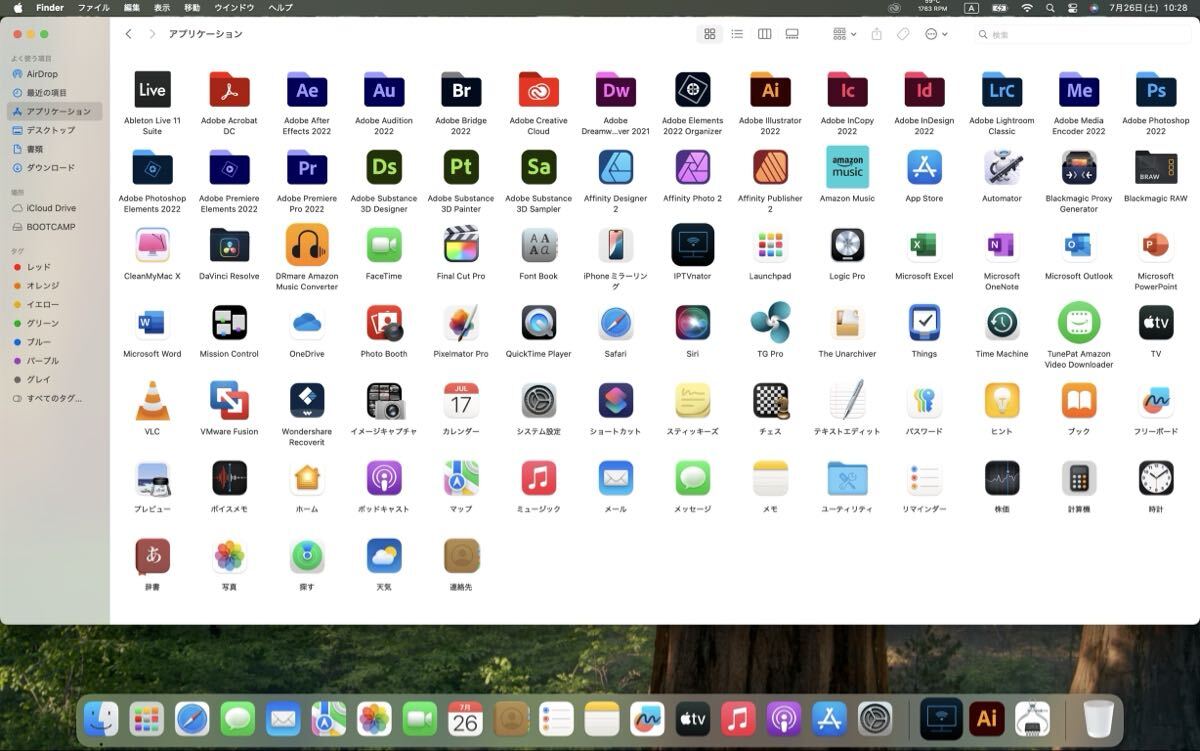Click the tag button in toolbar

pos(903,34)
